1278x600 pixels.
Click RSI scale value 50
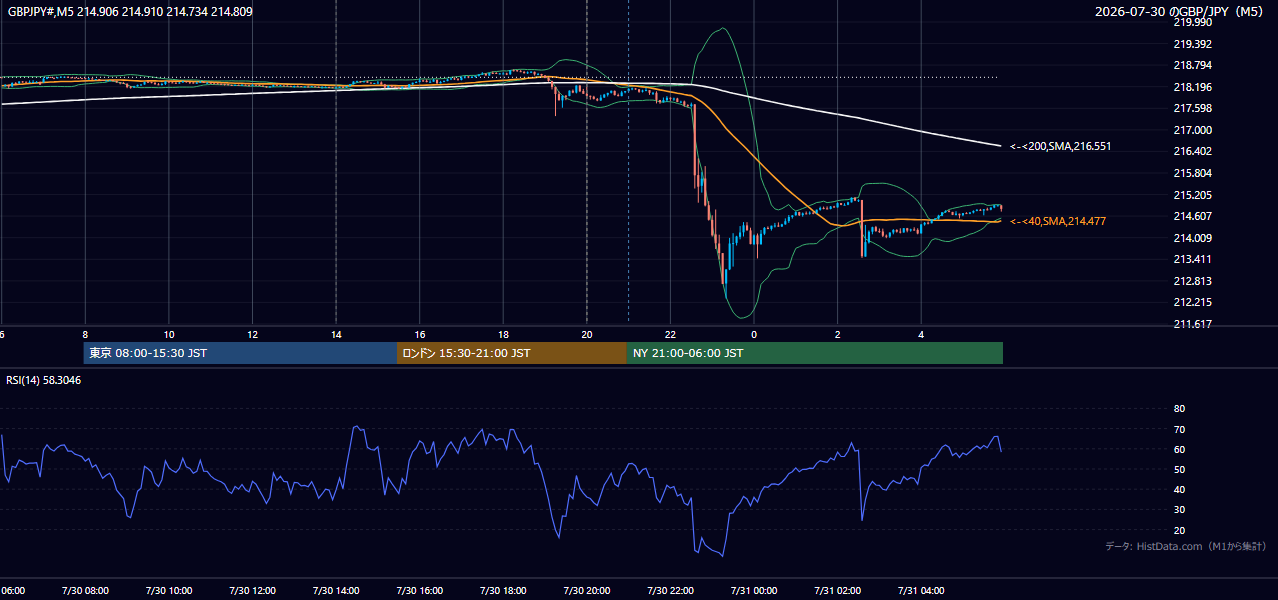click(x=1179, y=469)
